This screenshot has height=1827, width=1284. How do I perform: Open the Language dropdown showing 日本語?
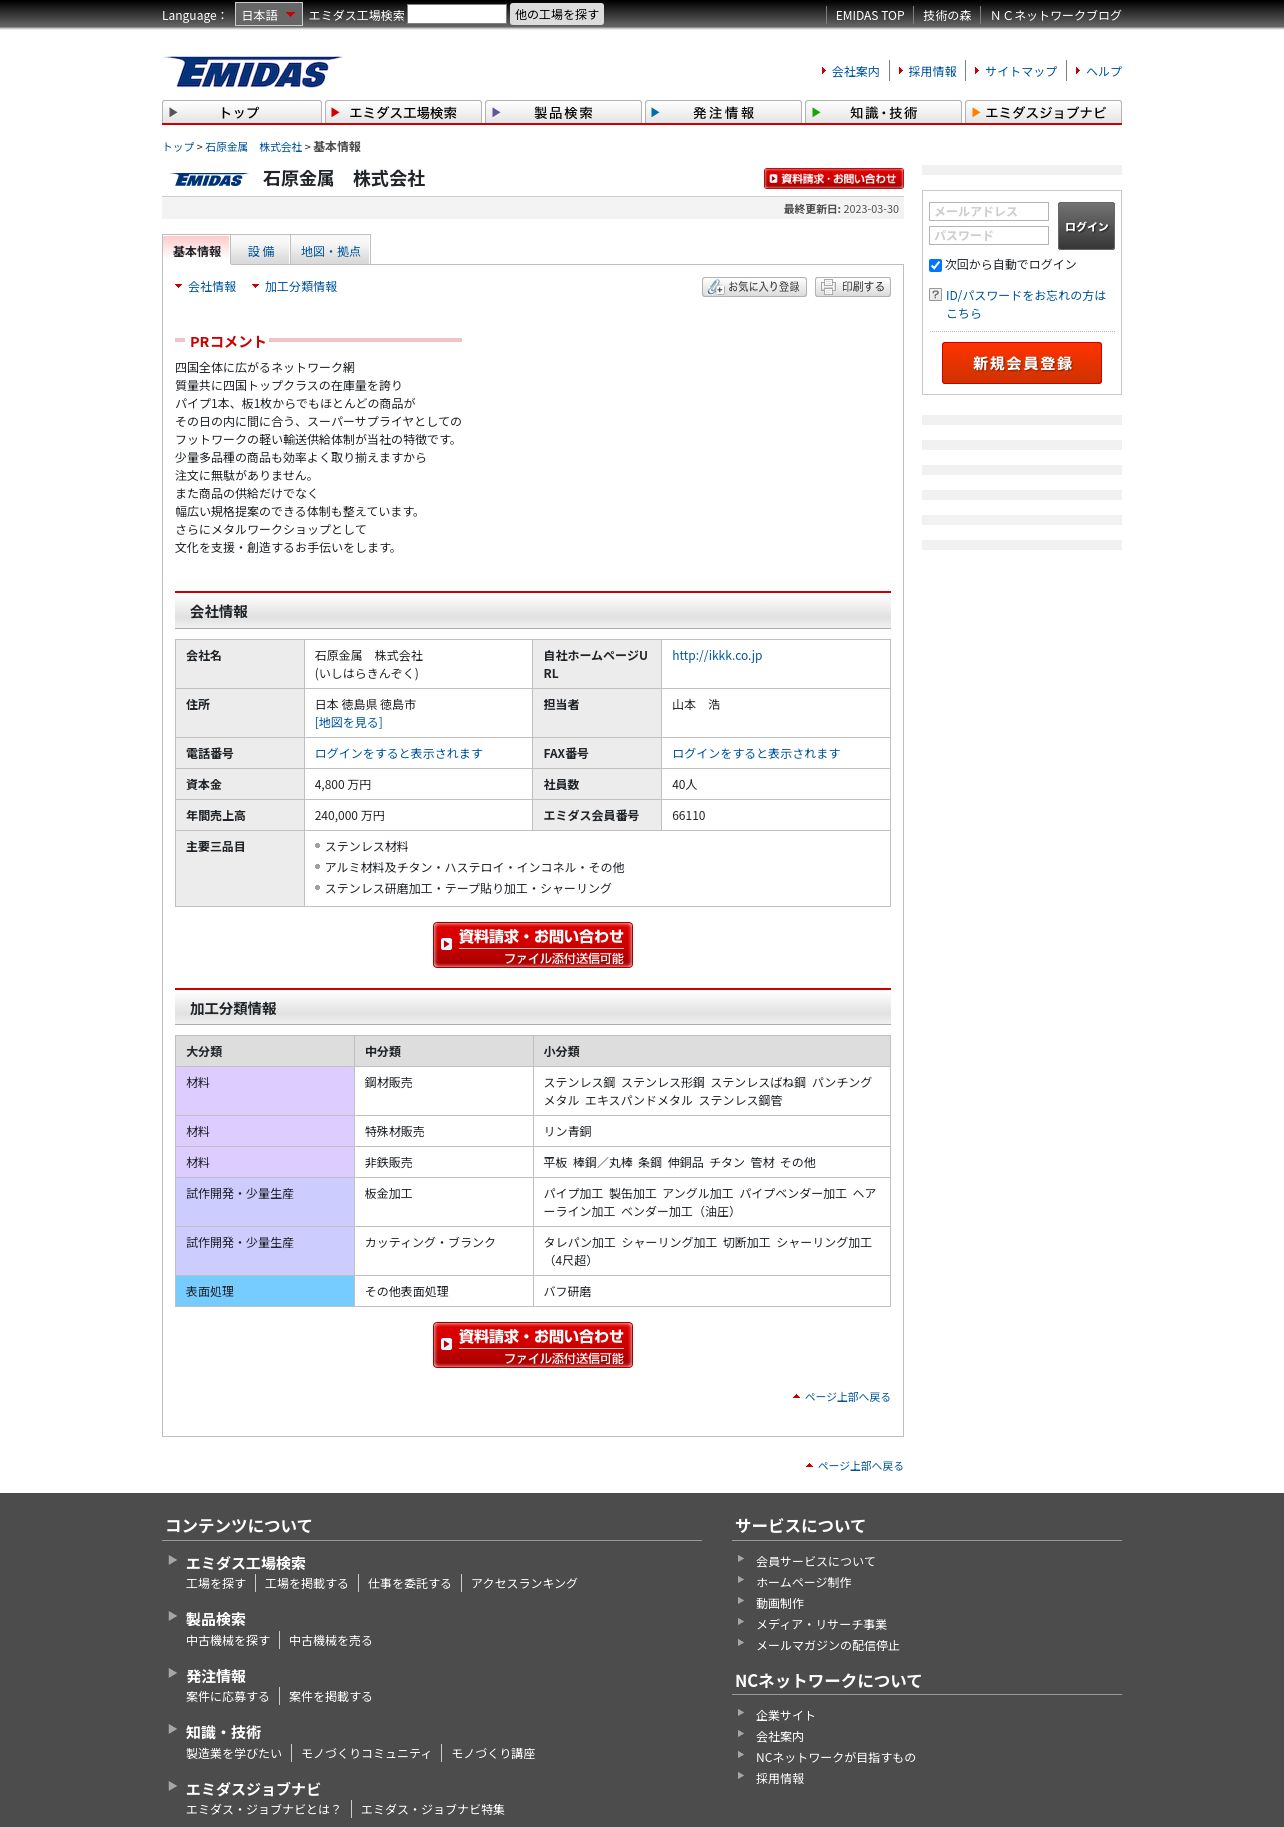pos(268,15)
